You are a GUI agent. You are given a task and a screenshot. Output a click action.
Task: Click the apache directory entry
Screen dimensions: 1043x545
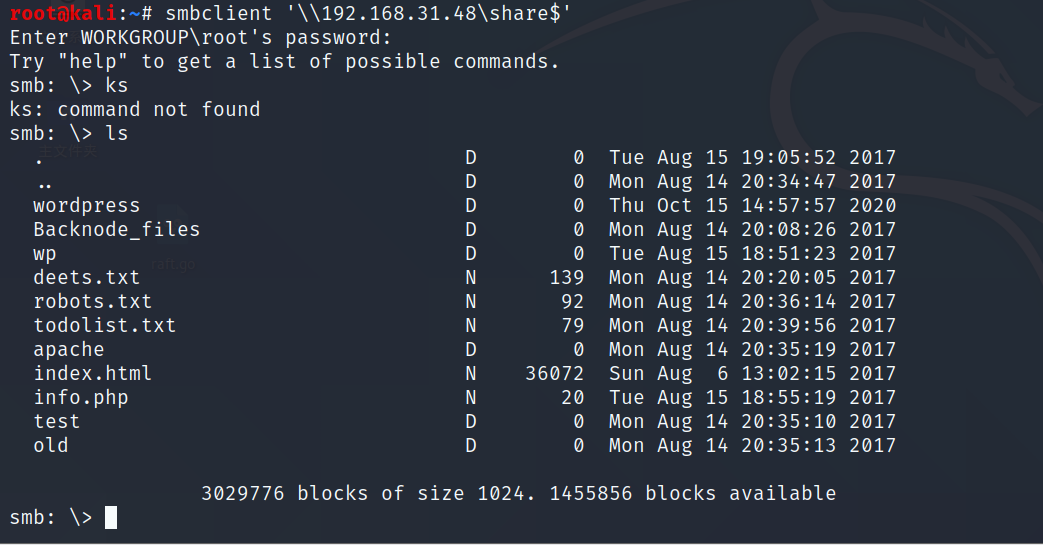[x=68, y=349]
